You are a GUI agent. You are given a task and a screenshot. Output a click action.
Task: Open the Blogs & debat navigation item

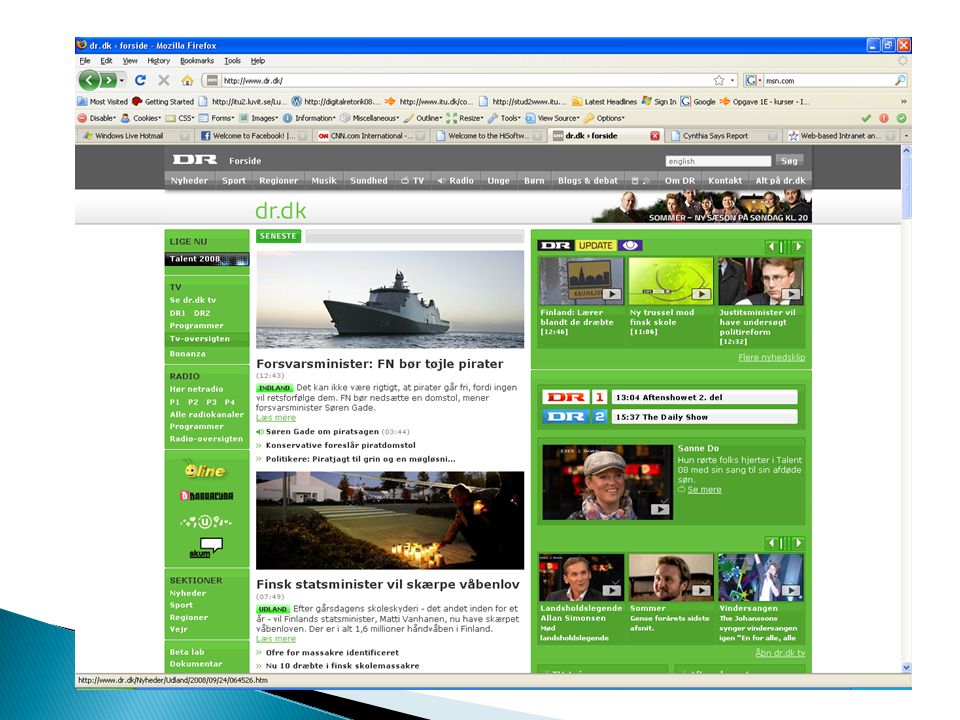point(588,181)
